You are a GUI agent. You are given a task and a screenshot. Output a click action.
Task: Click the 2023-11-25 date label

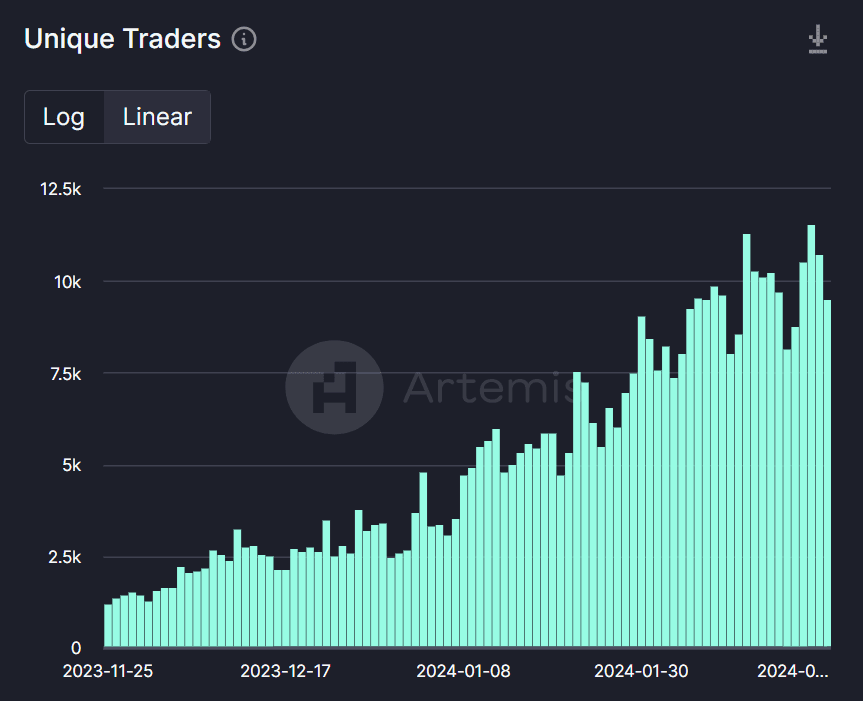coord(106,671)
